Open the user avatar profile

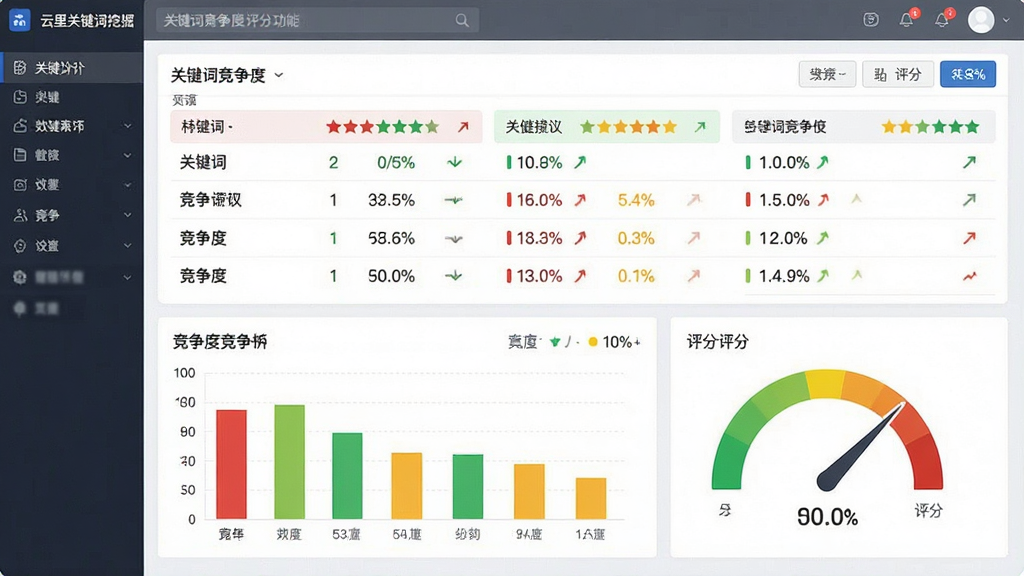pyautogui.click(x=981, y=20)
